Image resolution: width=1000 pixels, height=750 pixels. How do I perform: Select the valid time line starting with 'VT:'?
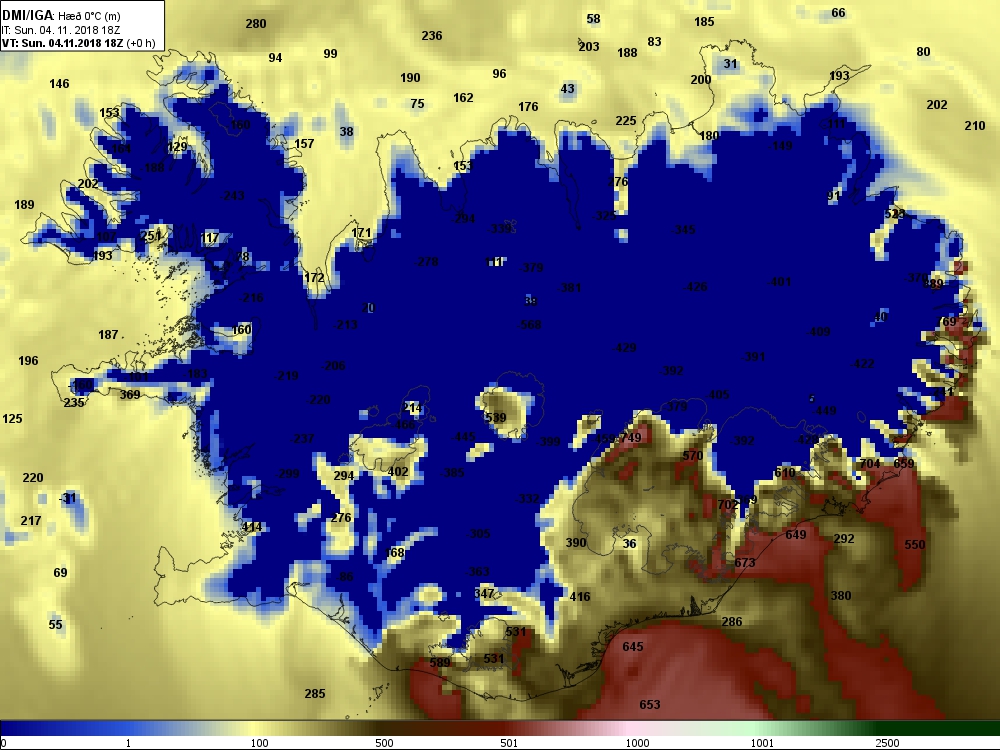pos(78,43)
